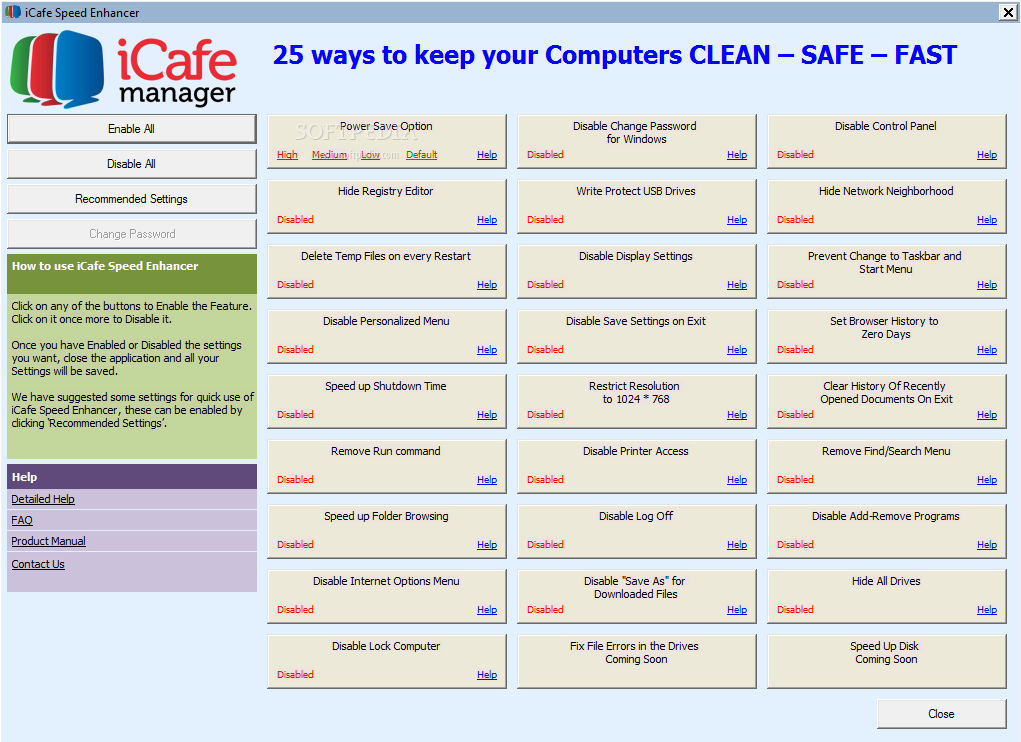1021x742 pixels.
Task: Set Power Save Option to Default
Action: pos(422,155)
